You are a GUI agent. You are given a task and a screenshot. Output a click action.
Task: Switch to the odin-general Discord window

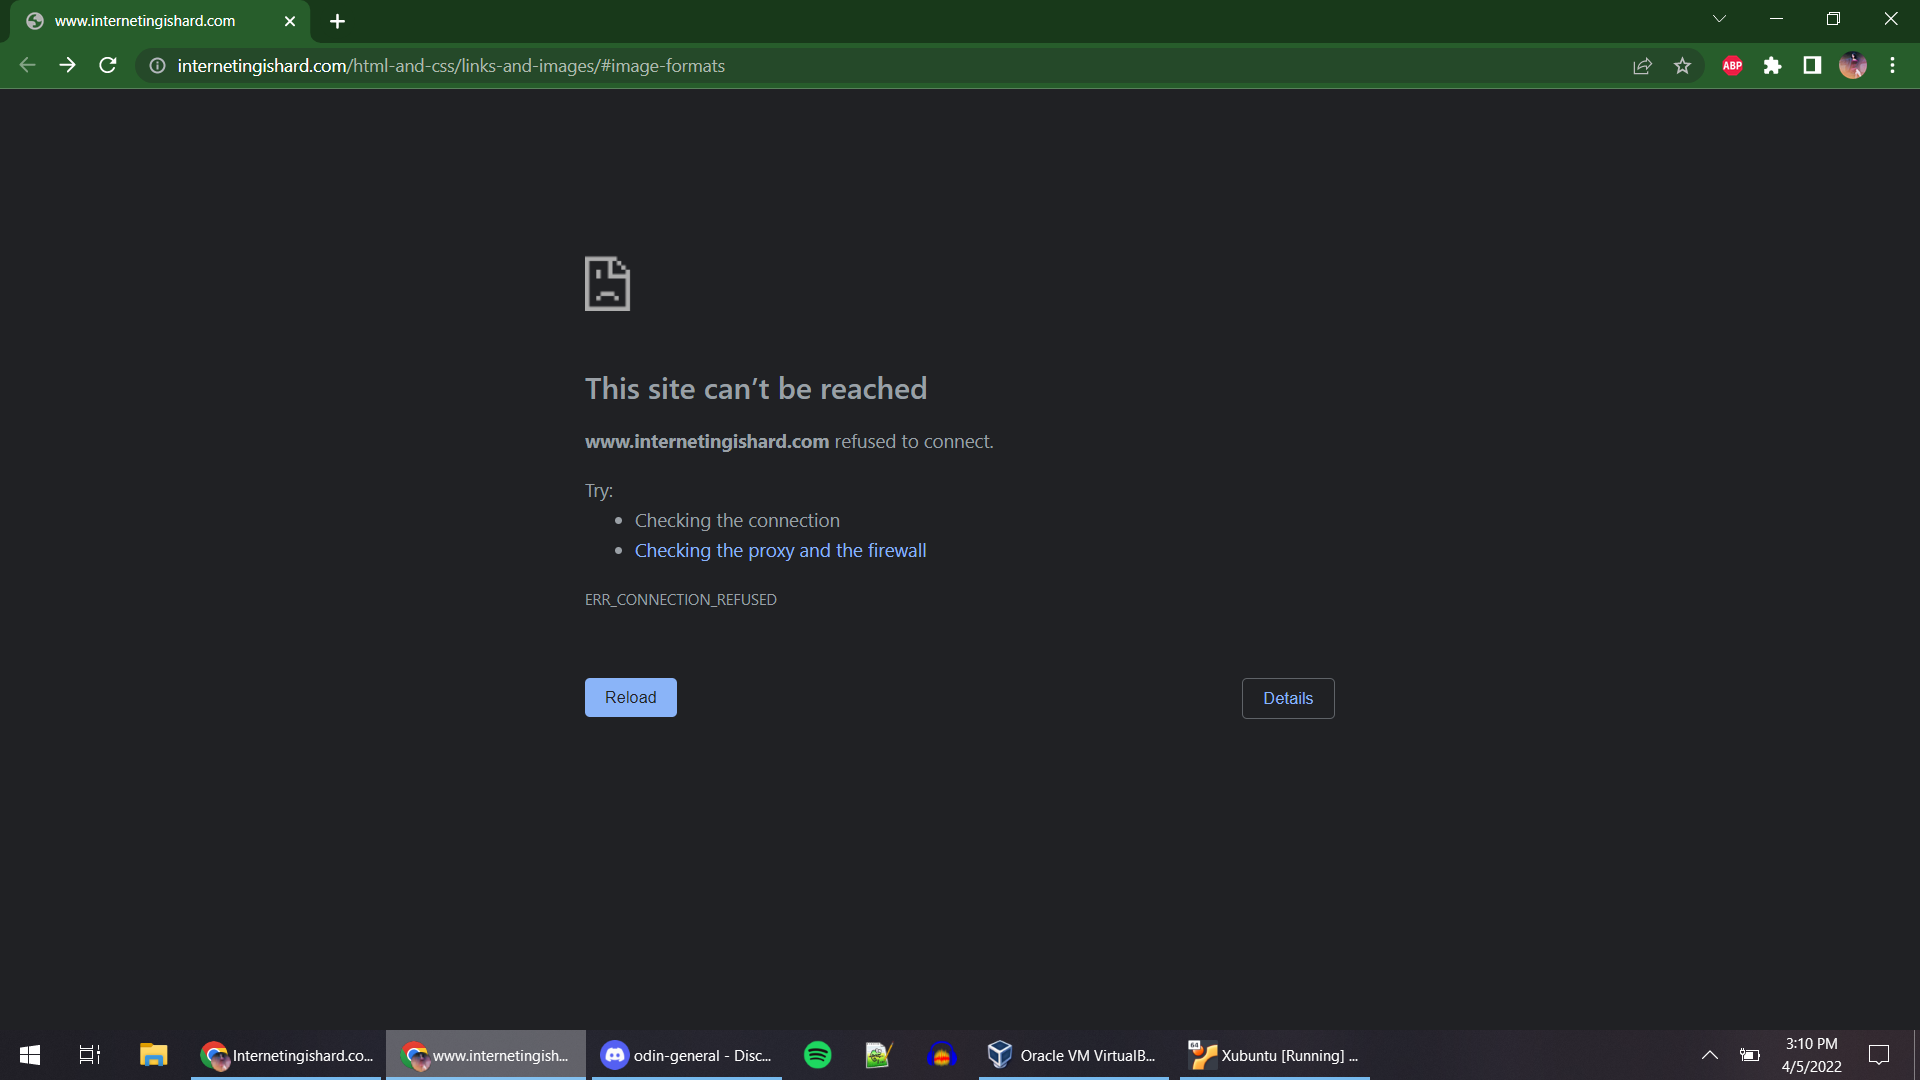(686, 1054)
